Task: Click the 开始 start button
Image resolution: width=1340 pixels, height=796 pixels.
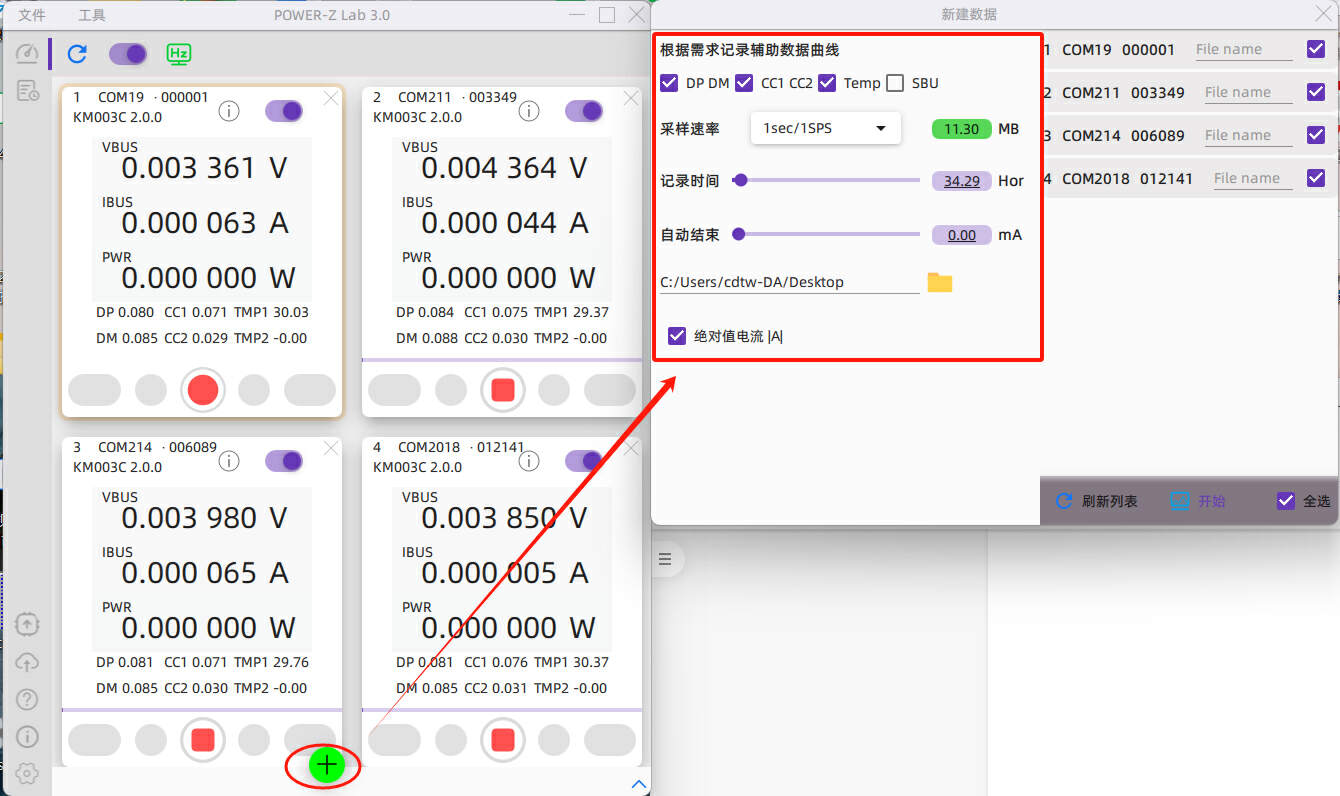Action: [x=1198, y=501]
